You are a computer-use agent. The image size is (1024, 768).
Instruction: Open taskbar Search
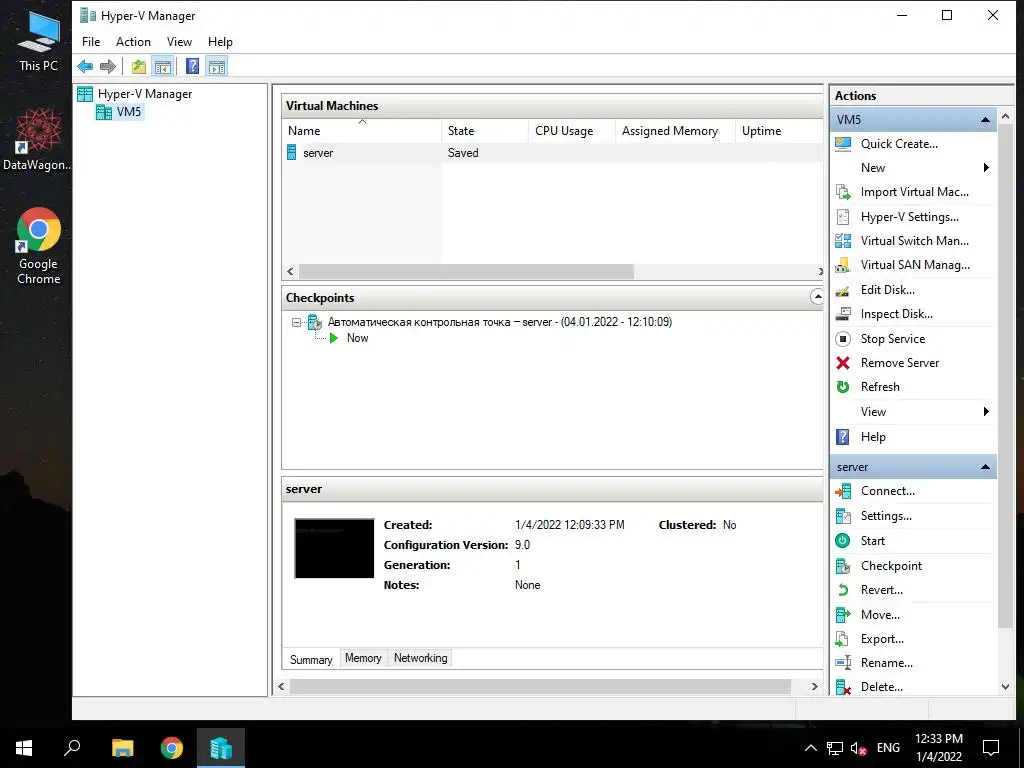[x=72, y=748]
